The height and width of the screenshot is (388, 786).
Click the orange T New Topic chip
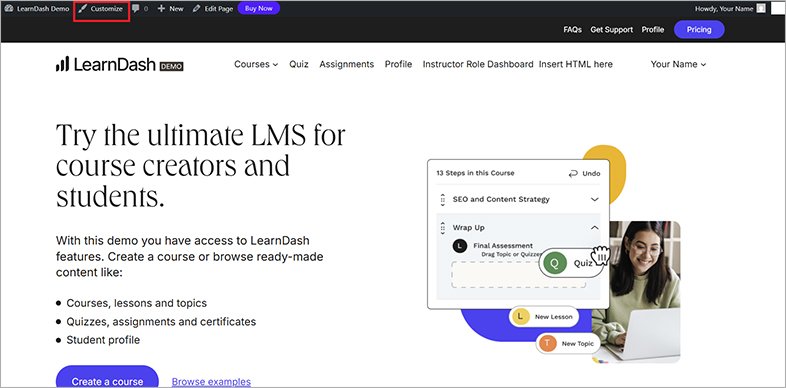(x=568, y=343)
